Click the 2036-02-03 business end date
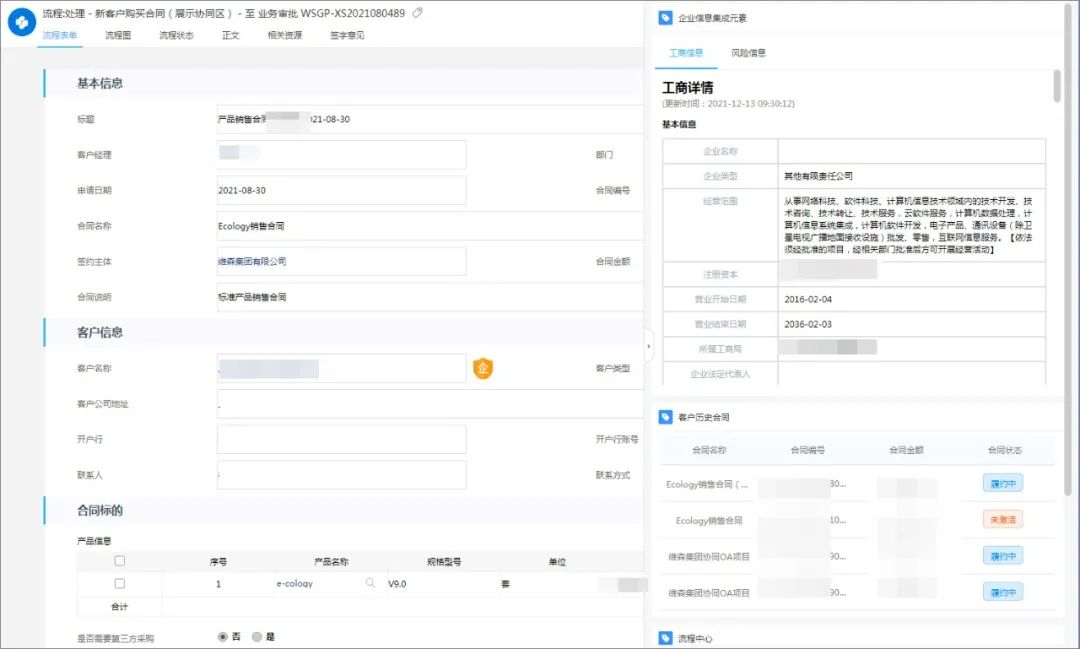This screenshot has width=1080, height=649. click(808, 324)
